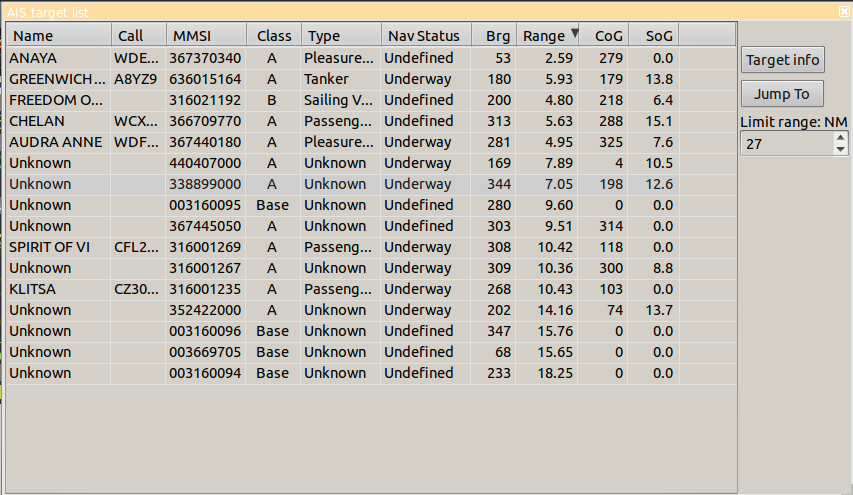Select the AUDRA ANNE row
The image size is (853, 495).
click(56, 142)
